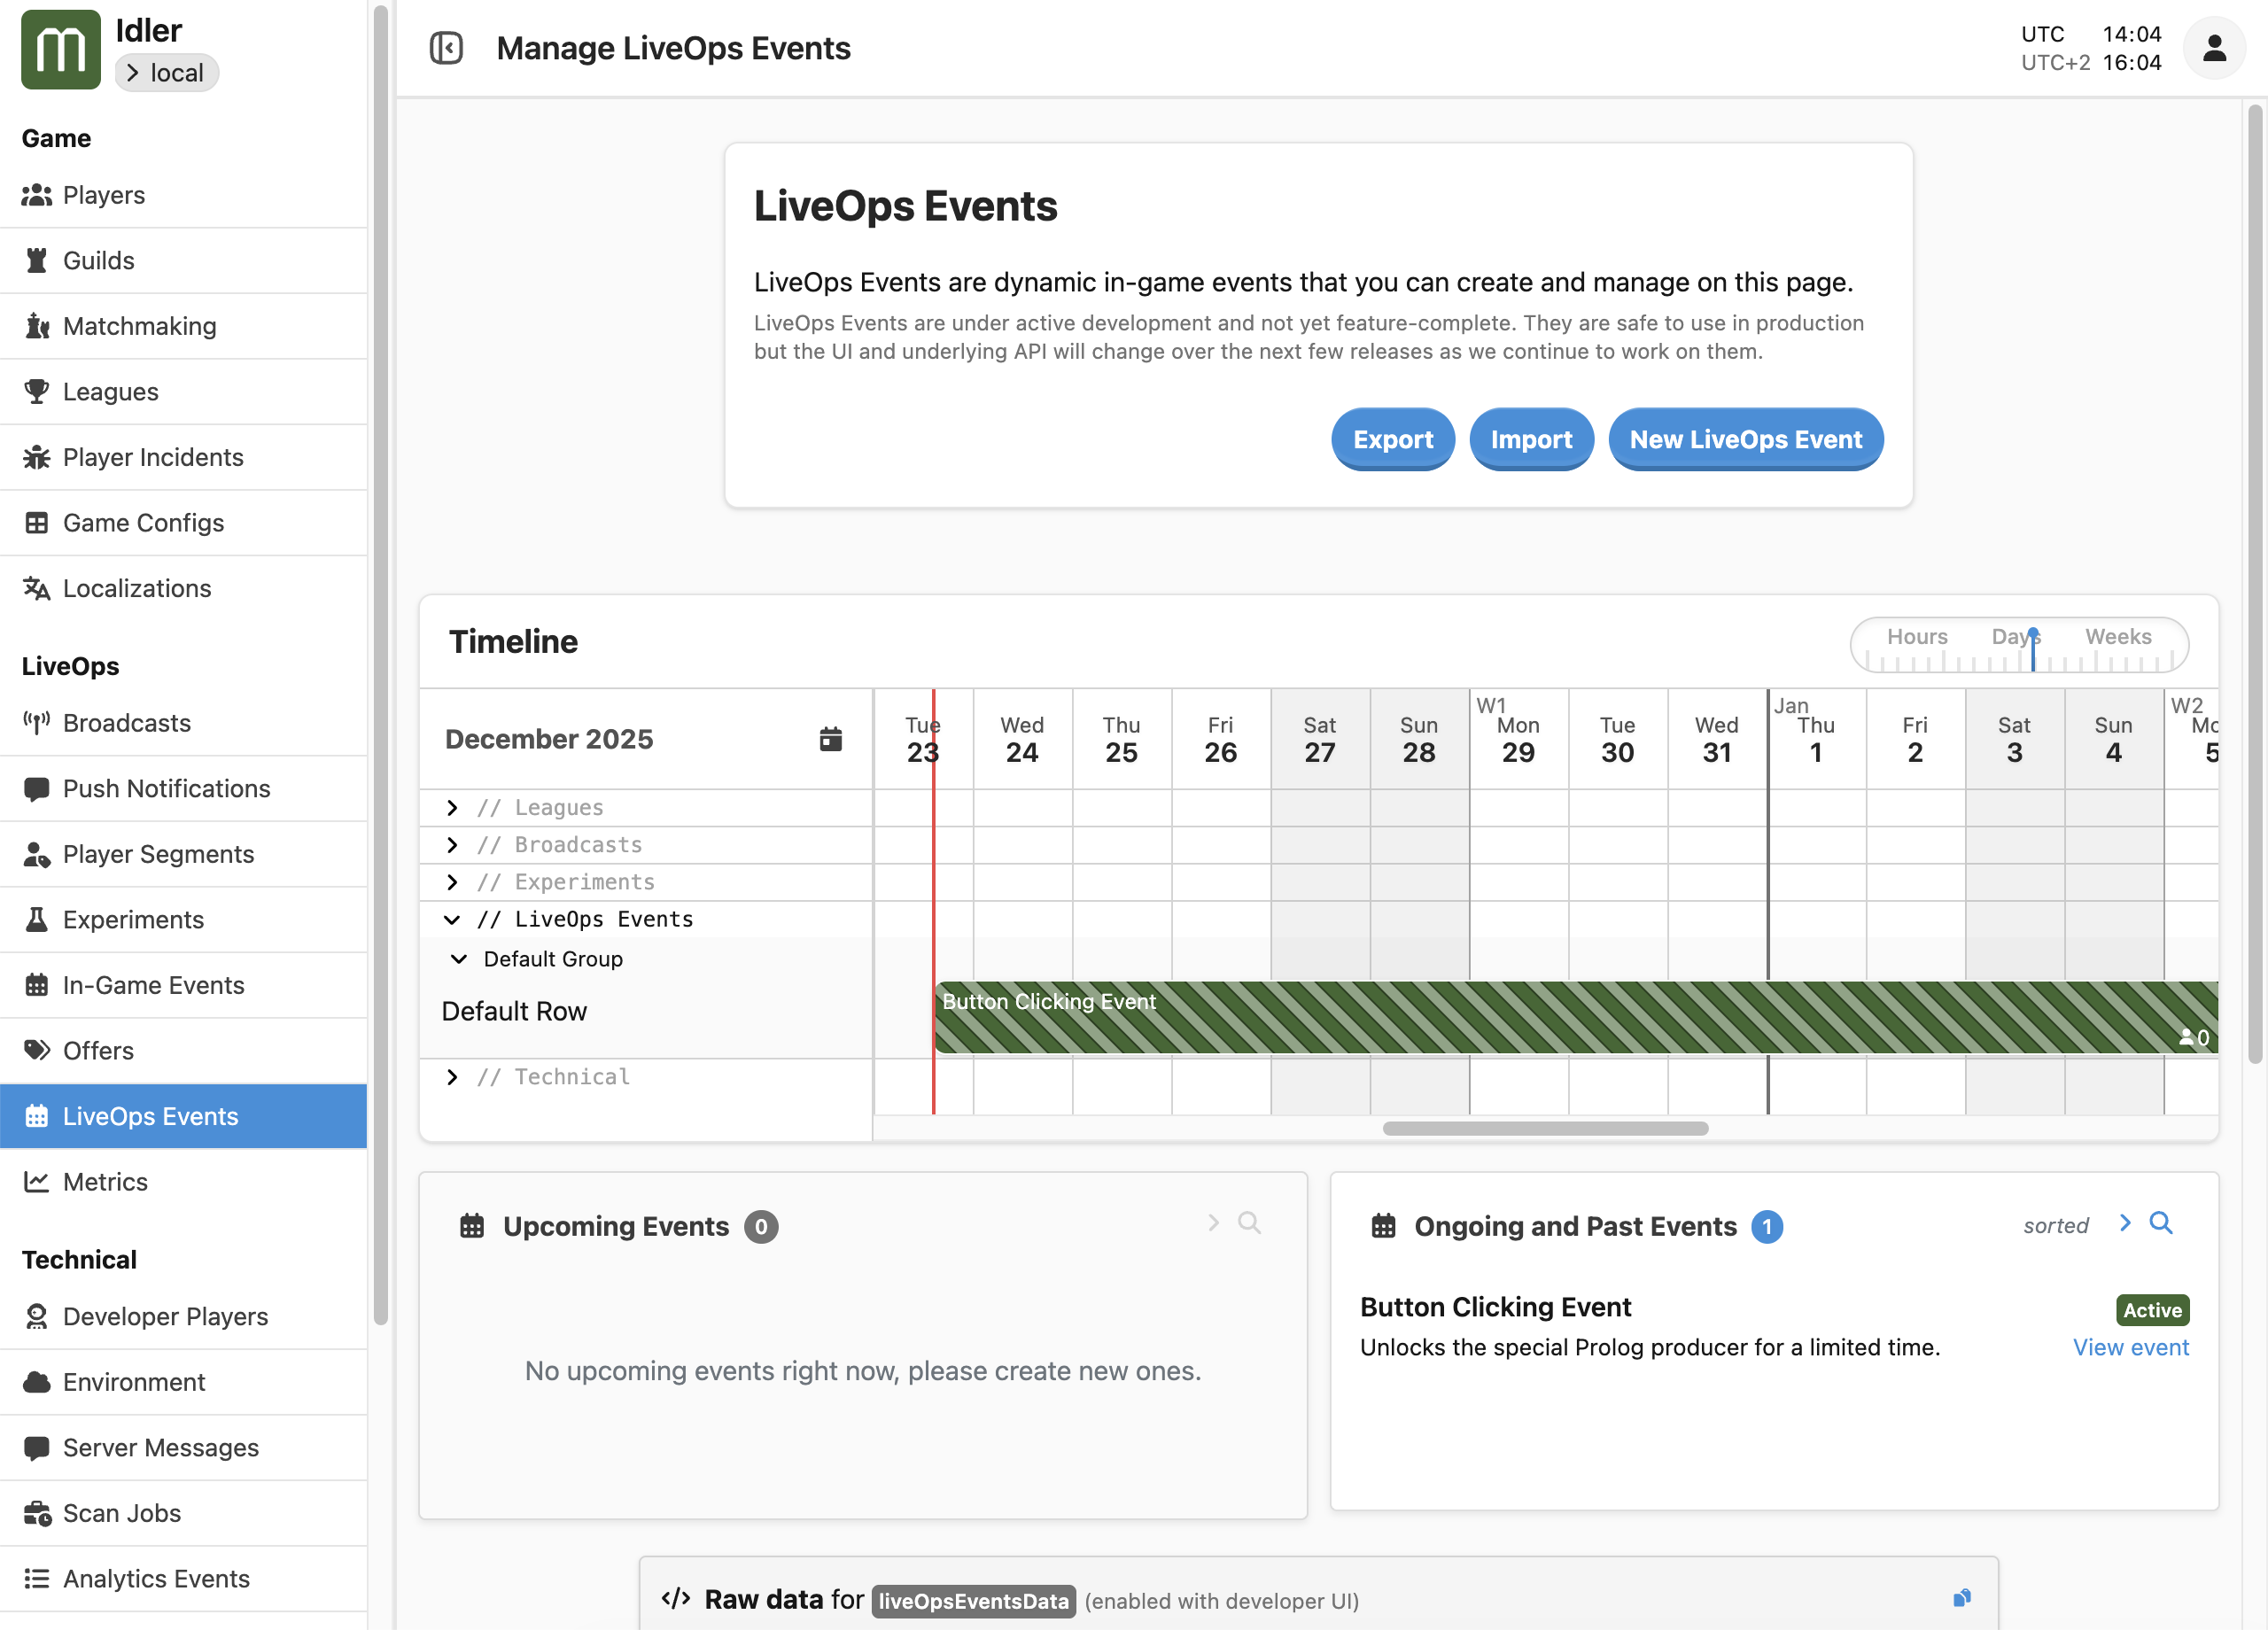This screenshot has width=2268, height=1630.
Task: Collapse the // LiveOps Events section
Action: click(x=452, y=920)
